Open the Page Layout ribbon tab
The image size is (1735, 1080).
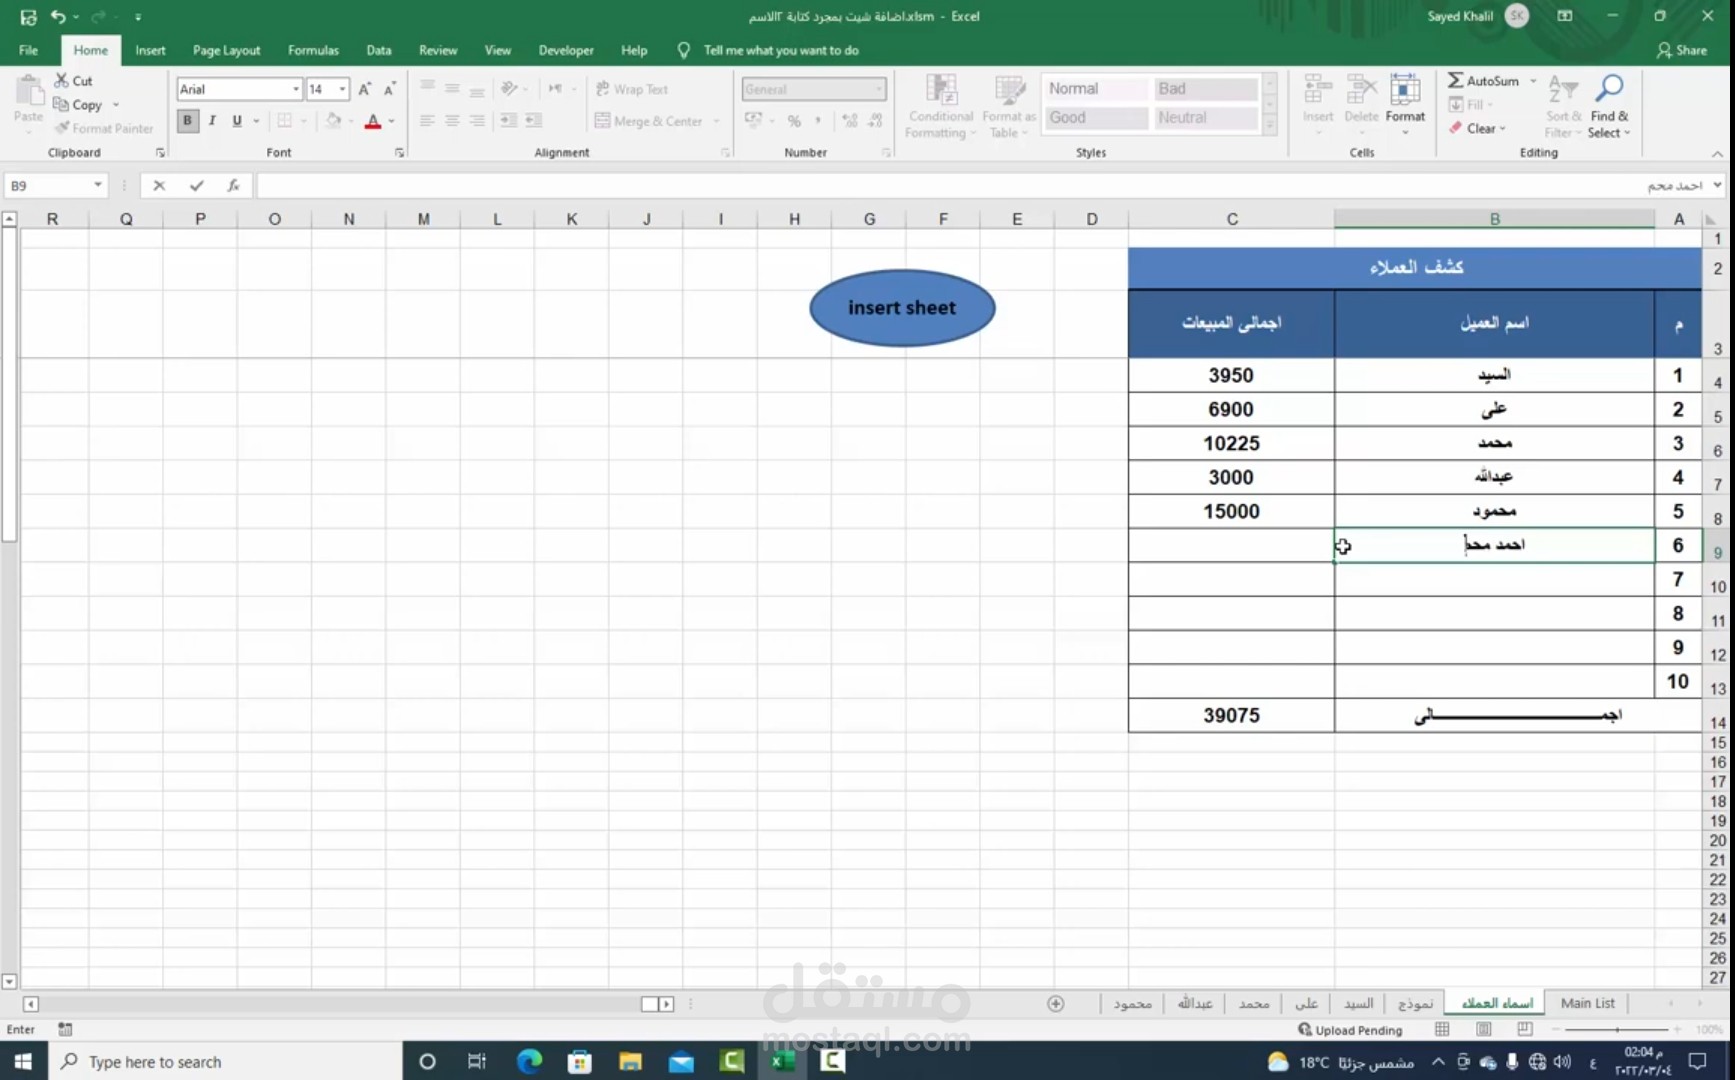[226, 50]
